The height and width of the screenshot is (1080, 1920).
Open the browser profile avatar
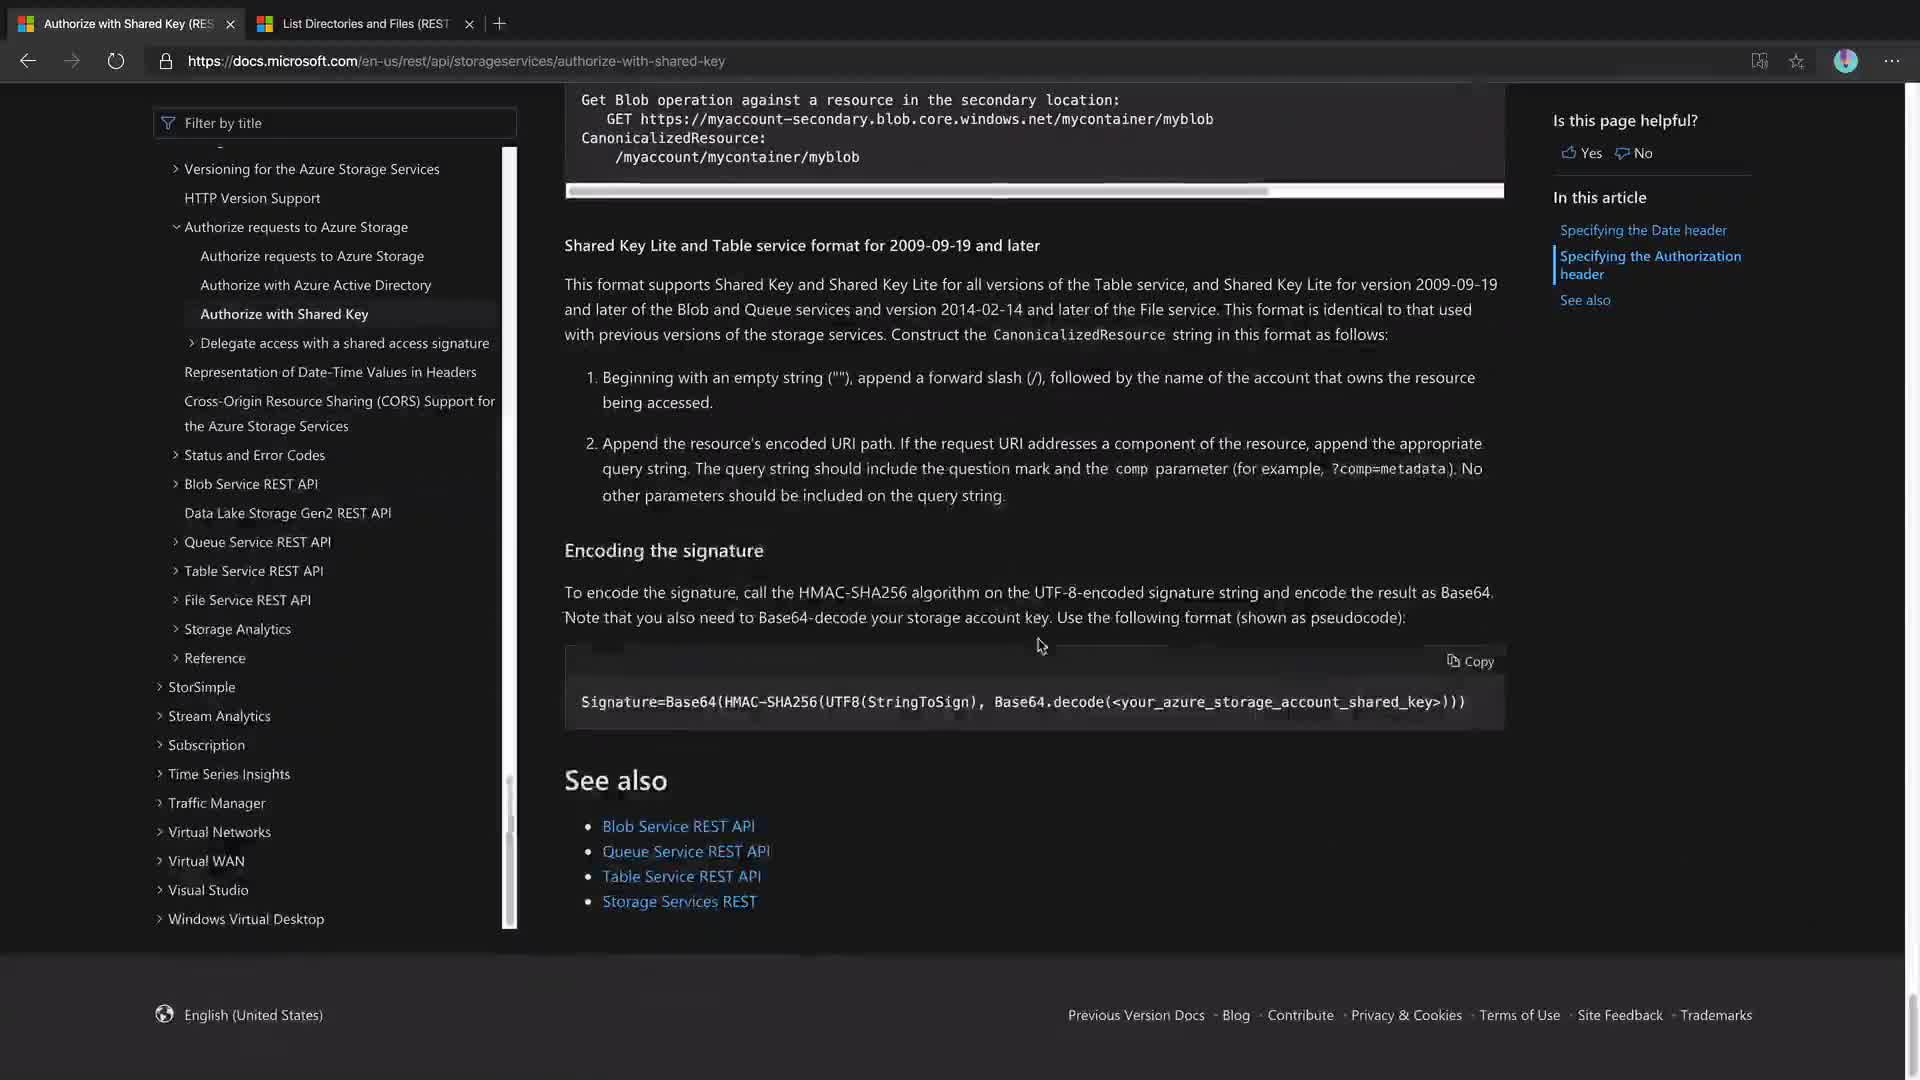coord(1845,61)
